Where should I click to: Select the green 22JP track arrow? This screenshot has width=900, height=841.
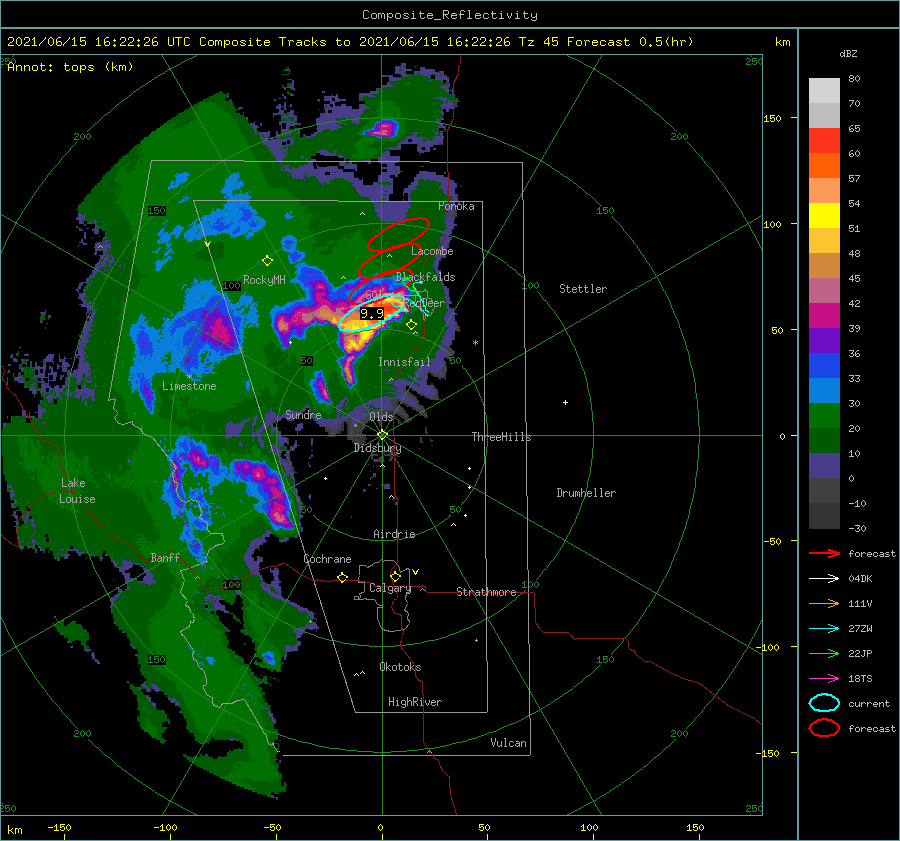[824, 653]
